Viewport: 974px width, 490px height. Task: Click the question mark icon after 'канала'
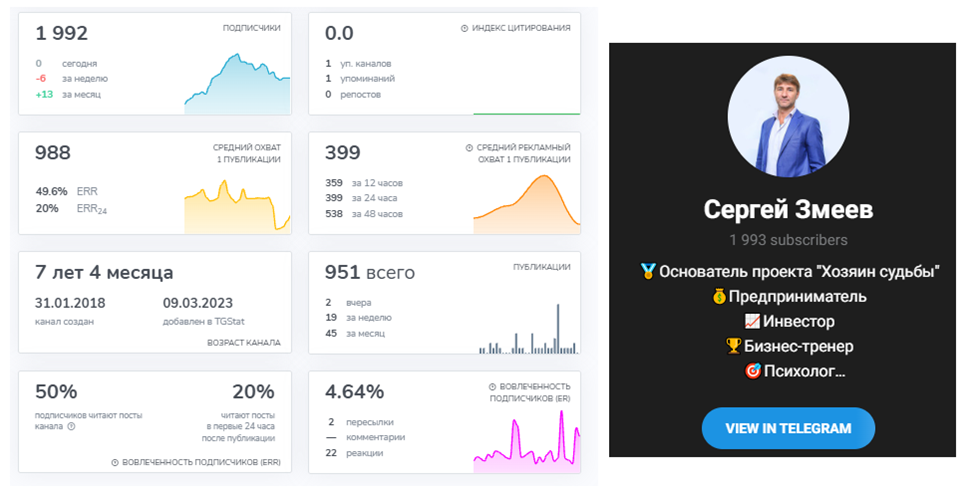[71, 427]
